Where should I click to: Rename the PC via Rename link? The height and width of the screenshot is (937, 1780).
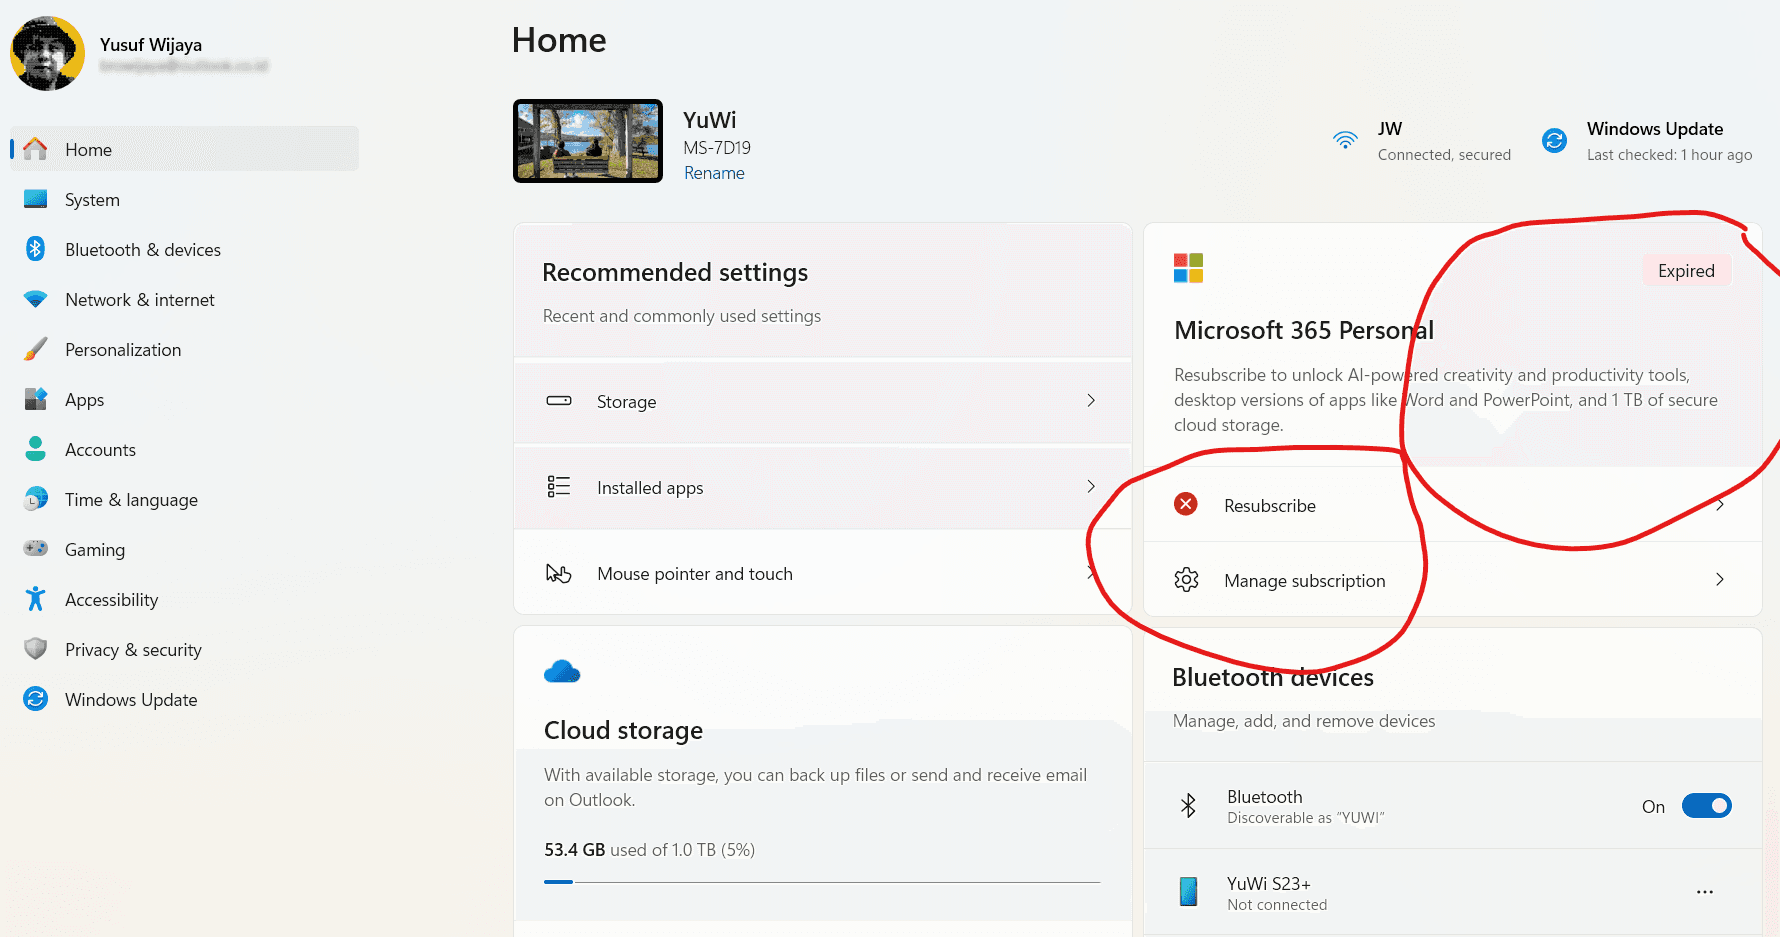coord(714,173)
